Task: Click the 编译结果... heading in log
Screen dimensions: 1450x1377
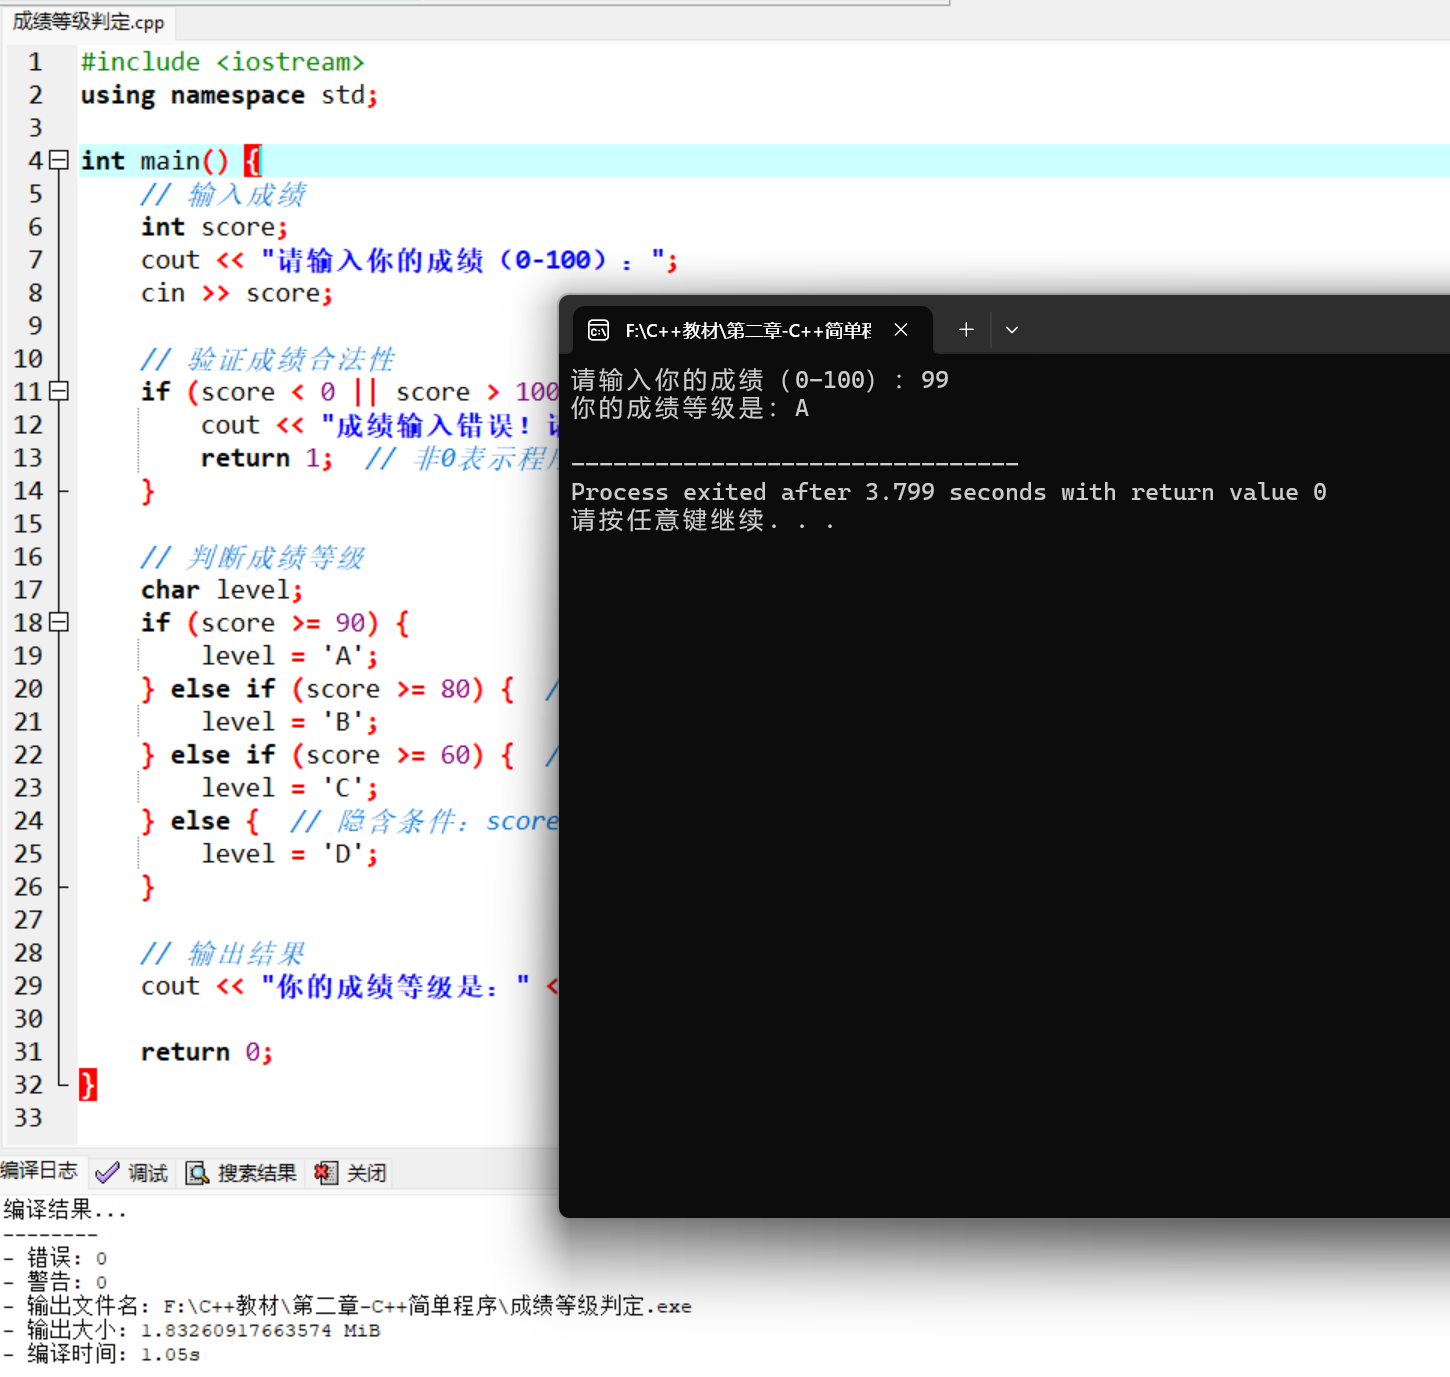Action: coord(65,1210)
